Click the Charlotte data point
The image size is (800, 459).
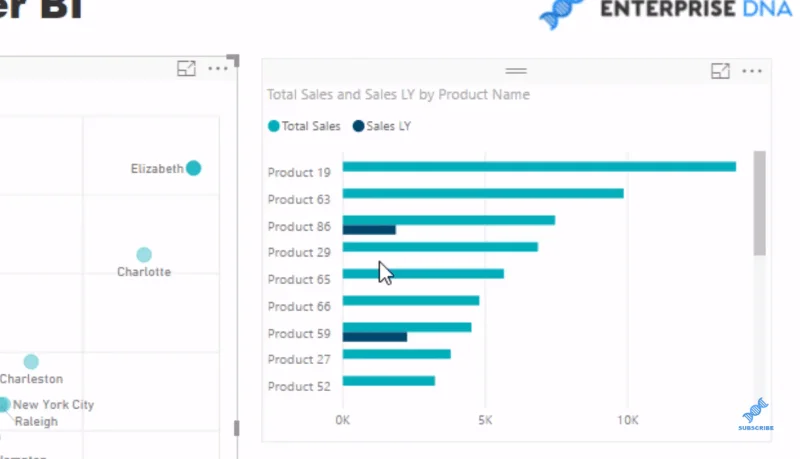click(144, 254)
